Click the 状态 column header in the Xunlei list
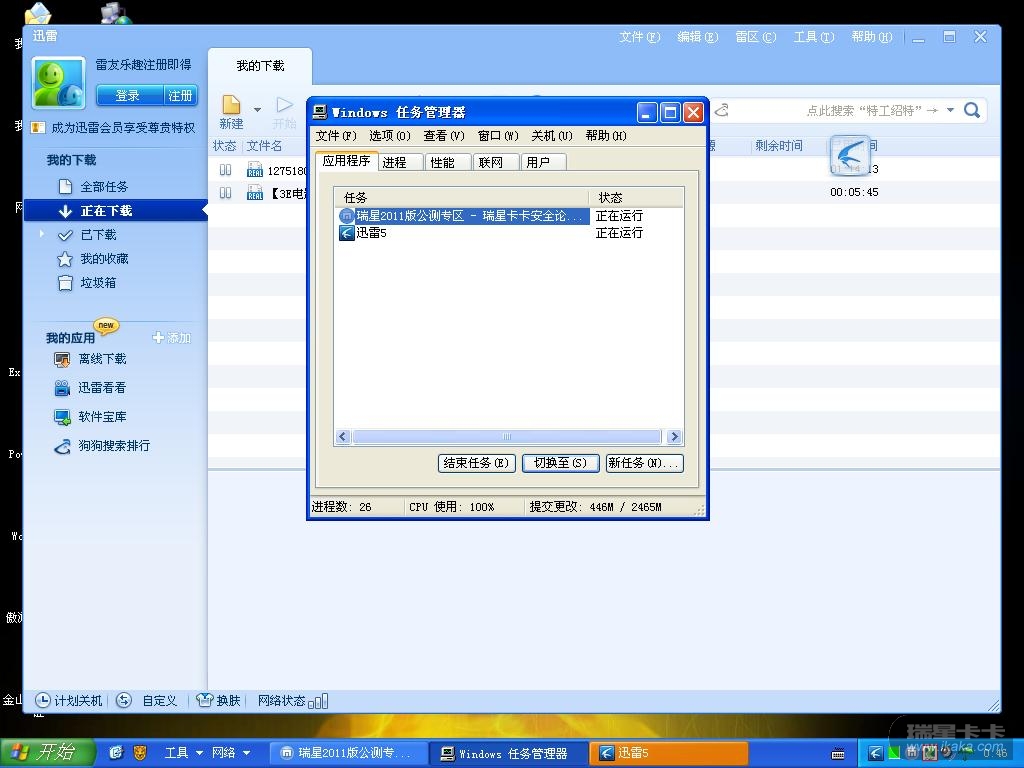This screenshot has width=1024, height=768. pyautogui.click(x=225, y=146)
